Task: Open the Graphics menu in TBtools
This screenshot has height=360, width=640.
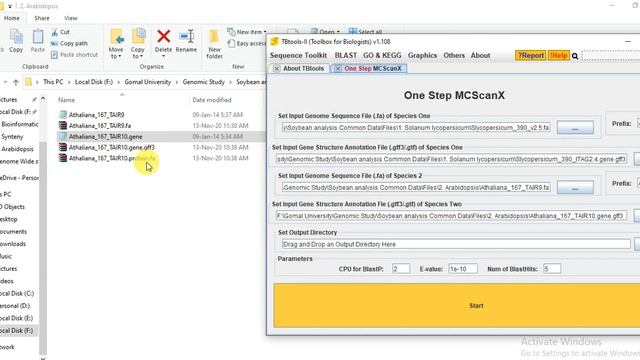Action: (422, 56)
